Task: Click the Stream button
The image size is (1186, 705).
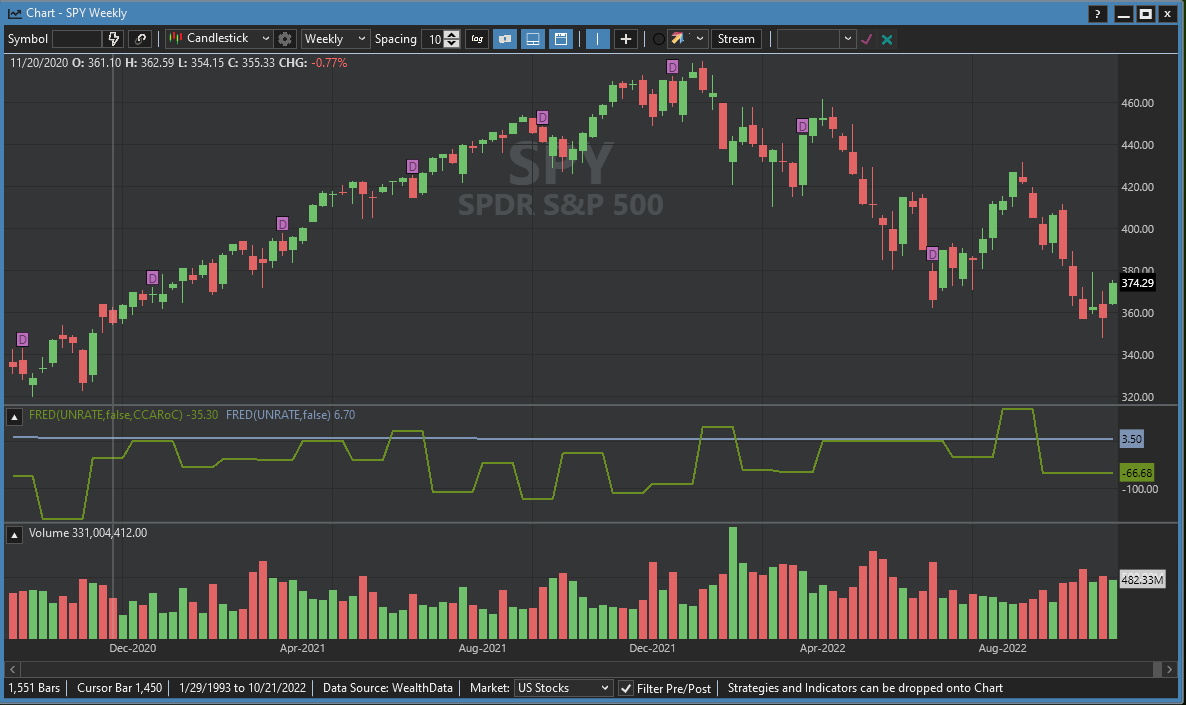Action: [736, 39]
